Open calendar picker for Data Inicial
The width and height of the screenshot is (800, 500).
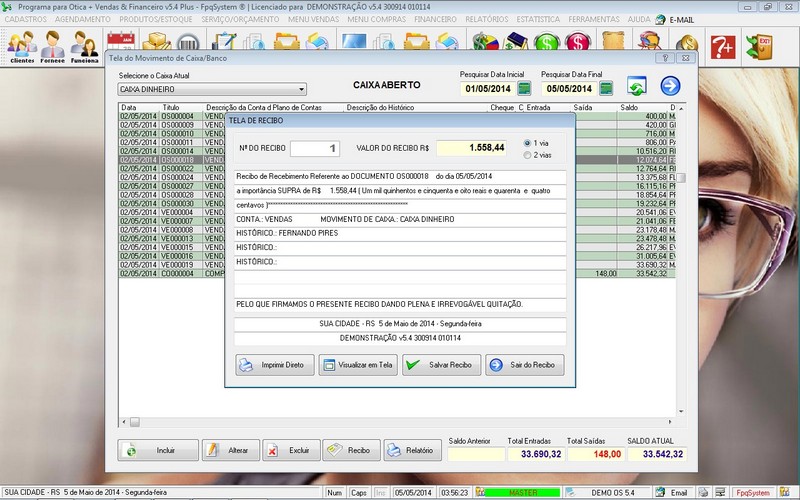[524, 88]
